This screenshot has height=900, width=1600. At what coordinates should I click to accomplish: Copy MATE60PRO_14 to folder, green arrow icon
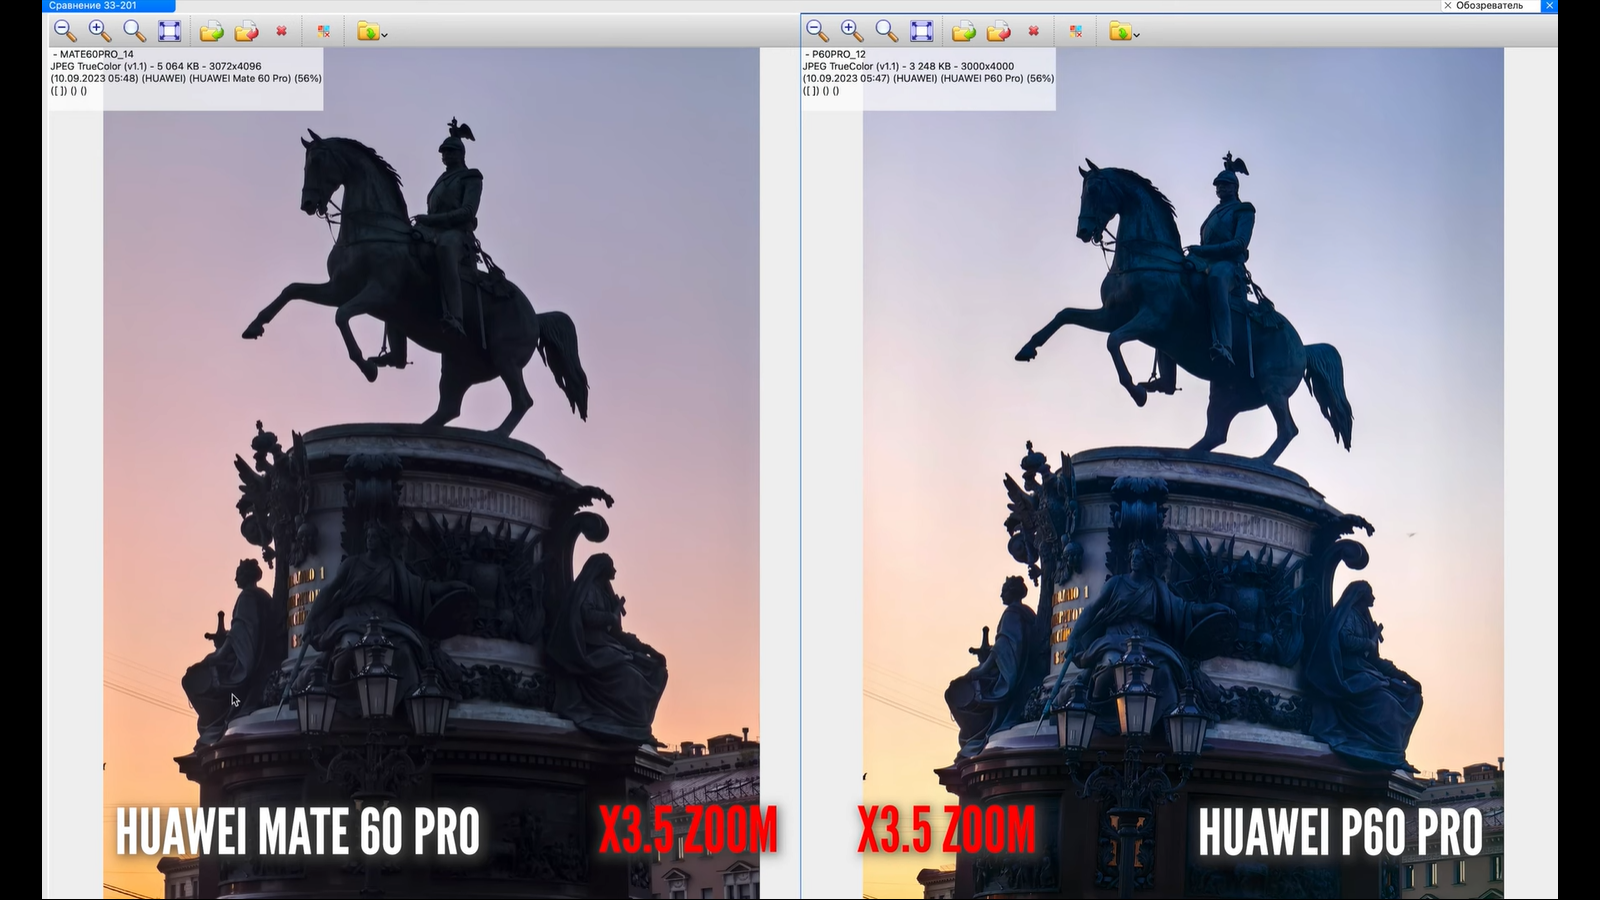212,32
